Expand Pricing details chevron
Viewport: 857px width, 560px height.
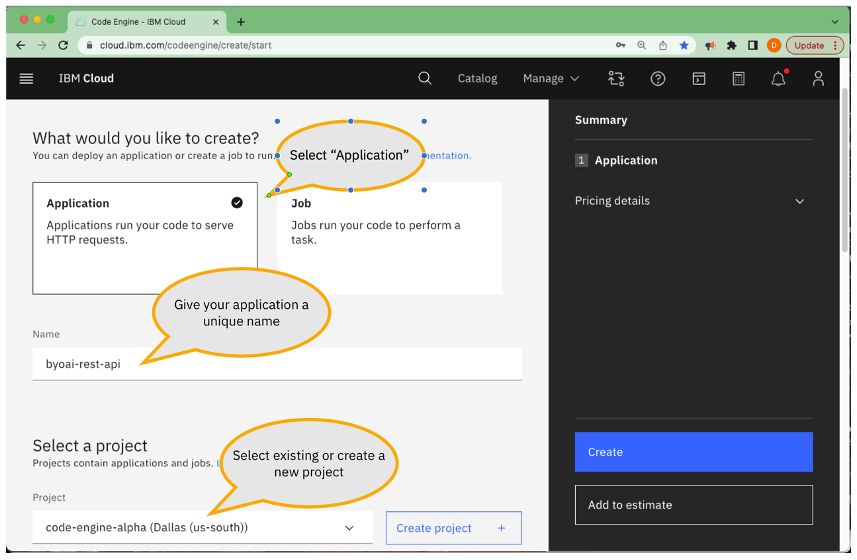coord(800,201)
